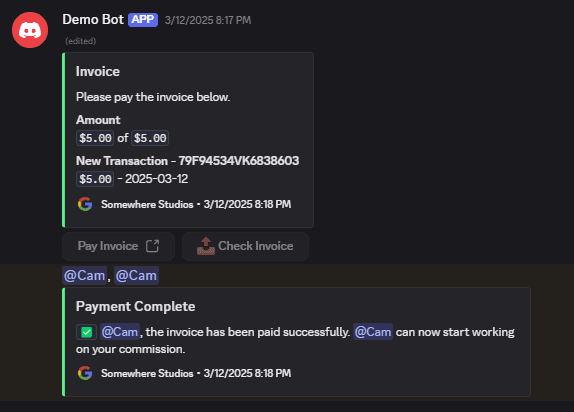The width and height of the screenshot is (574, 412).
Task: Click the Invoice embed title
Action: coord(98,71)
